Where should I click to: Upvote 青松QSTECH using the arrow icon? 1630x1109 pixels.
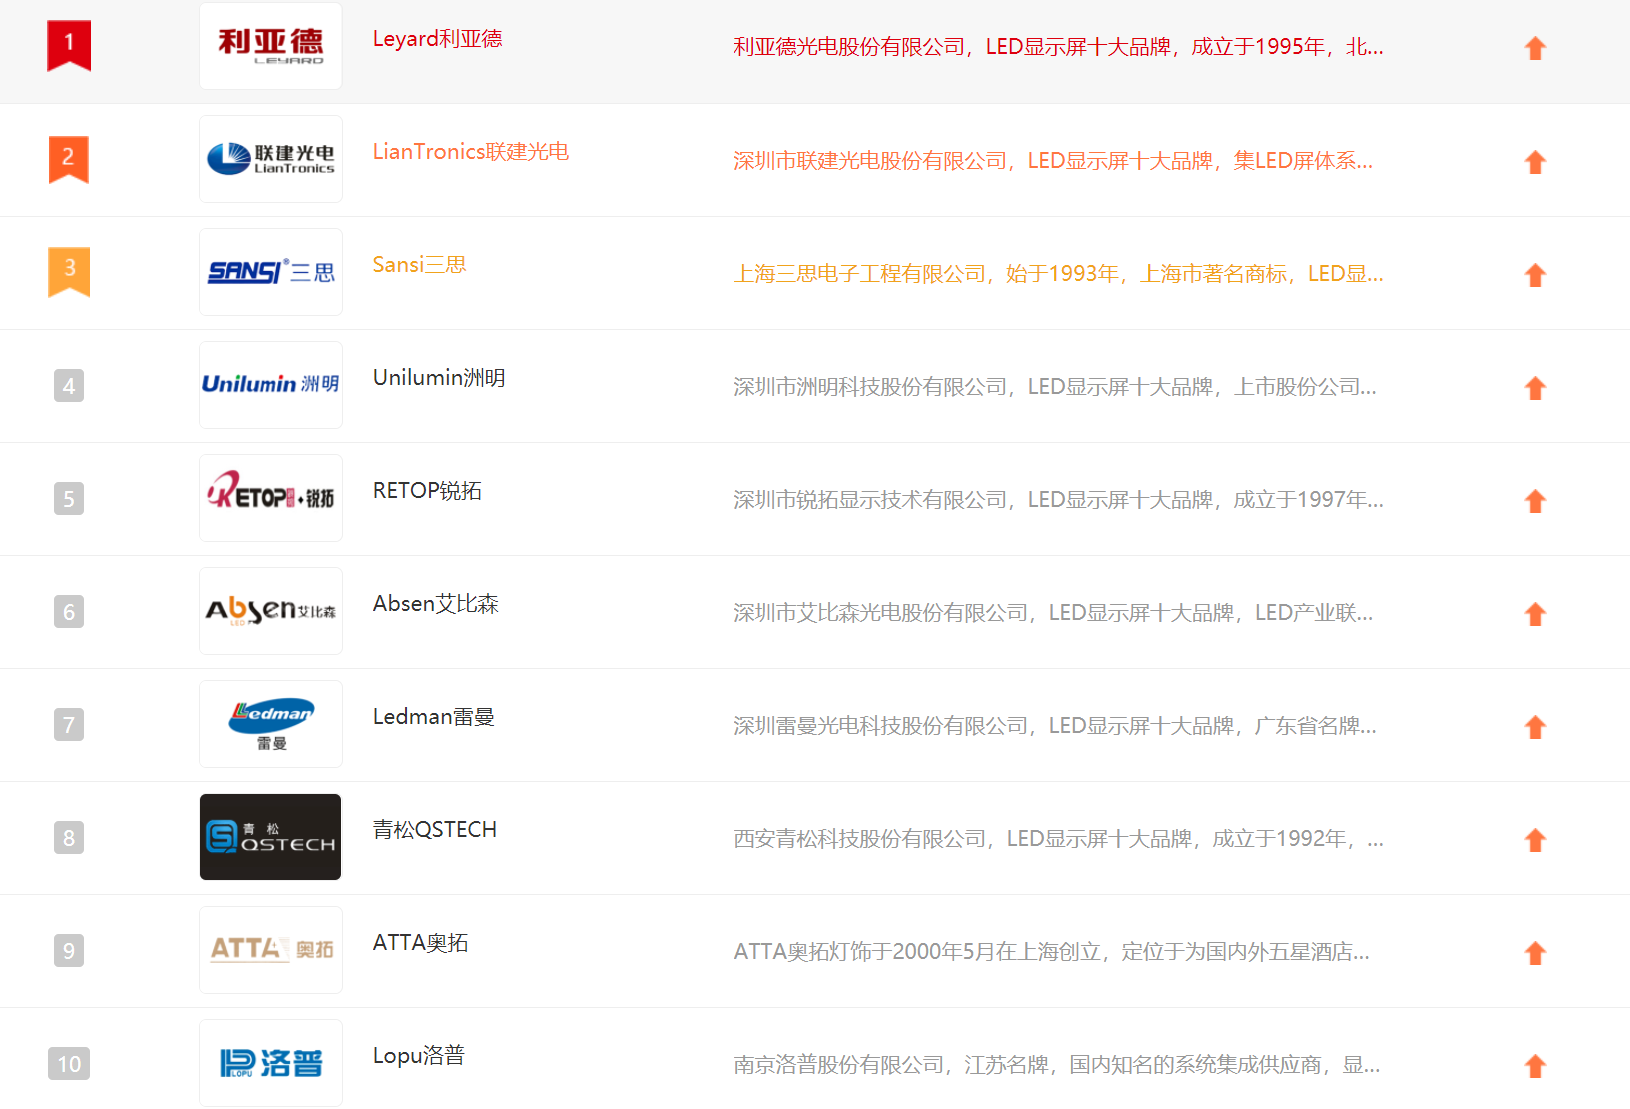pyautogui.click(x=1535, y=840)
